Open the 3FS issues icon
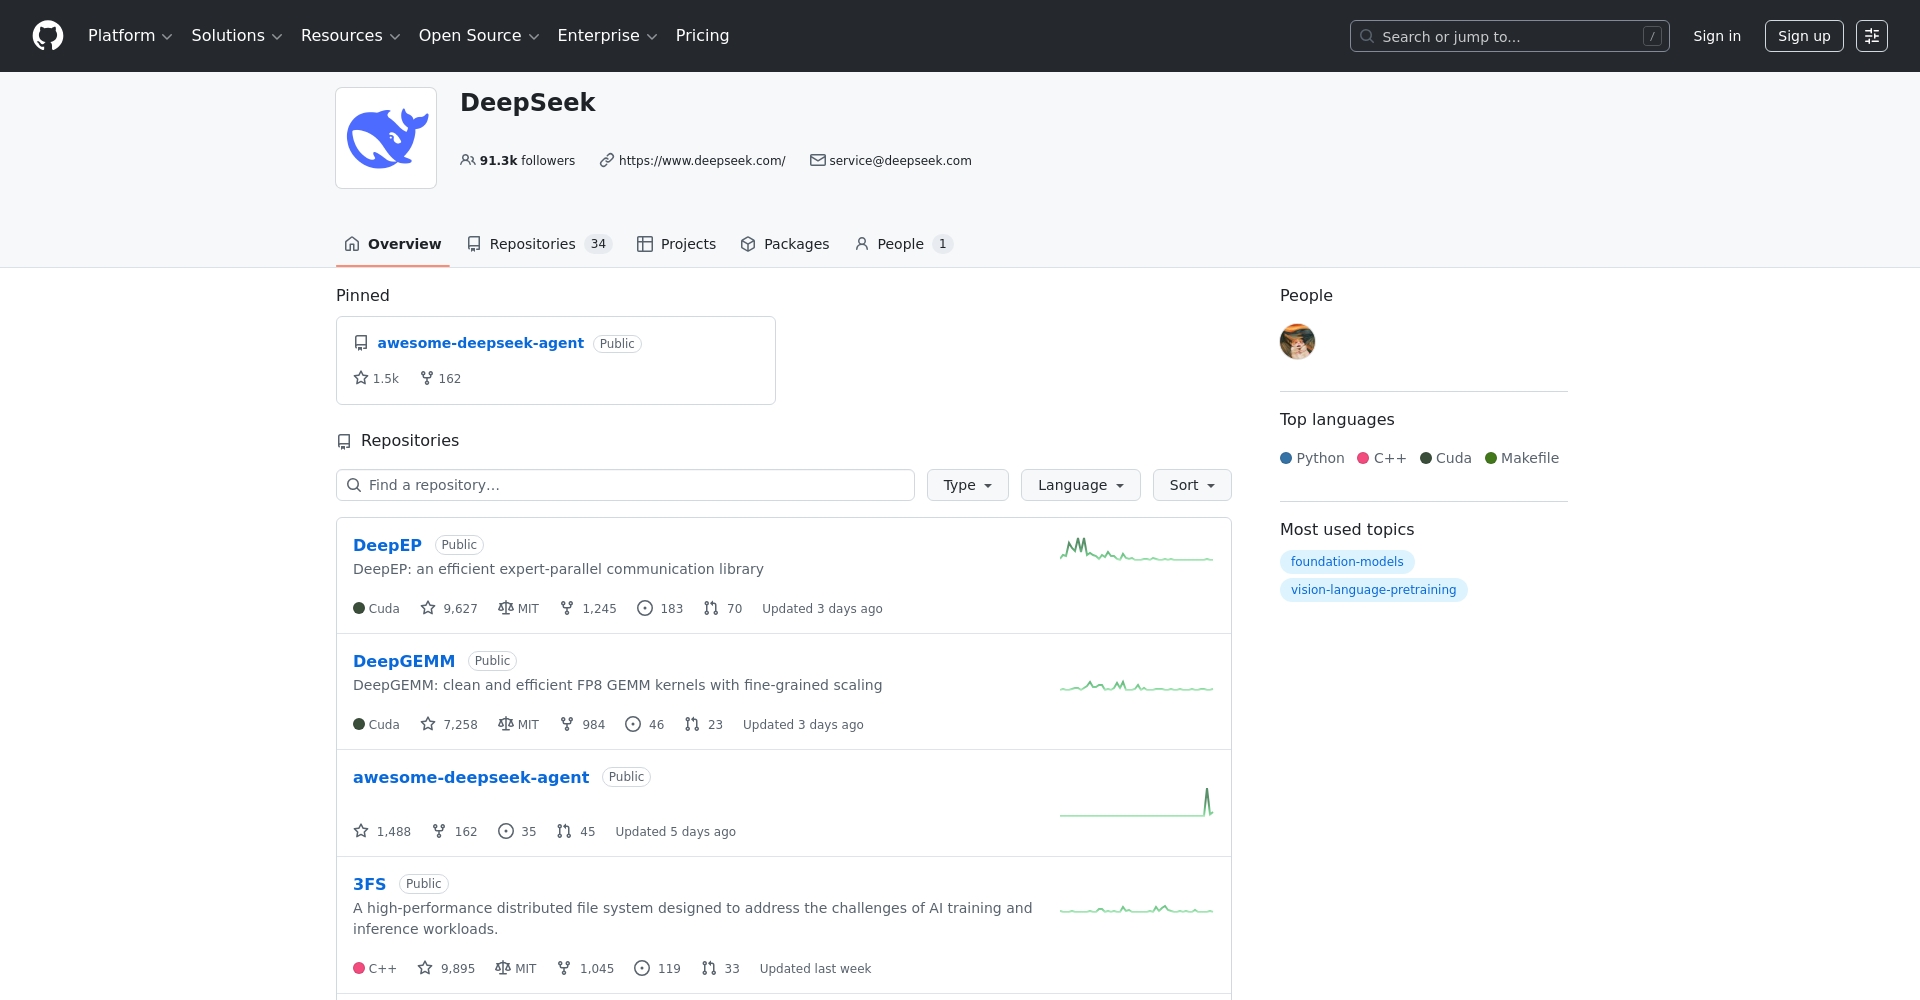The width and height of the screenshot is (1920, 1000). point(642,968)
